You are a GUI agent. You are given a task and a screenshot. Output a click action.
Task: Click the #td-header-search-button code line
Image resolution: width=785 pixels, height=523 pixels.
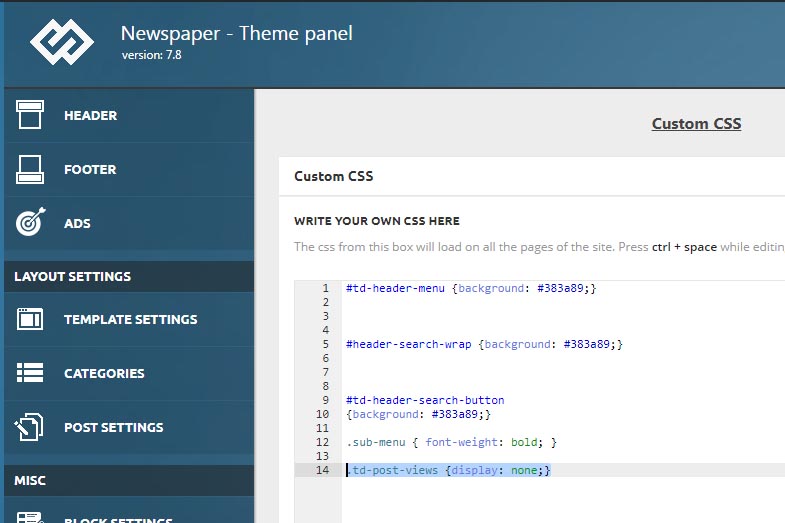425,400
